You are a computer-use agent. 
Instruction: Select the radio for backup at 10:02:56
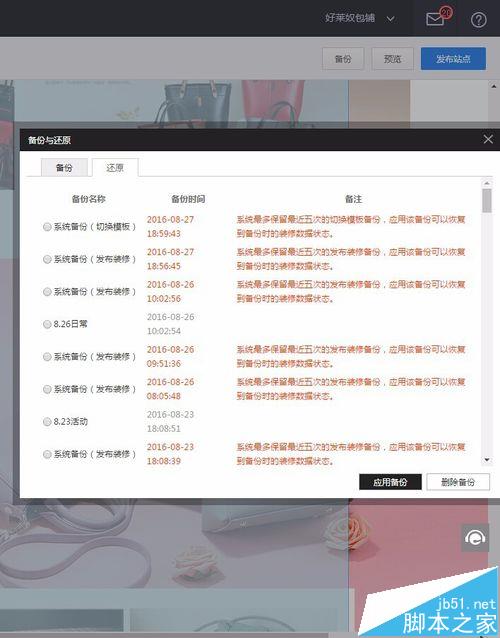[47, 292]
